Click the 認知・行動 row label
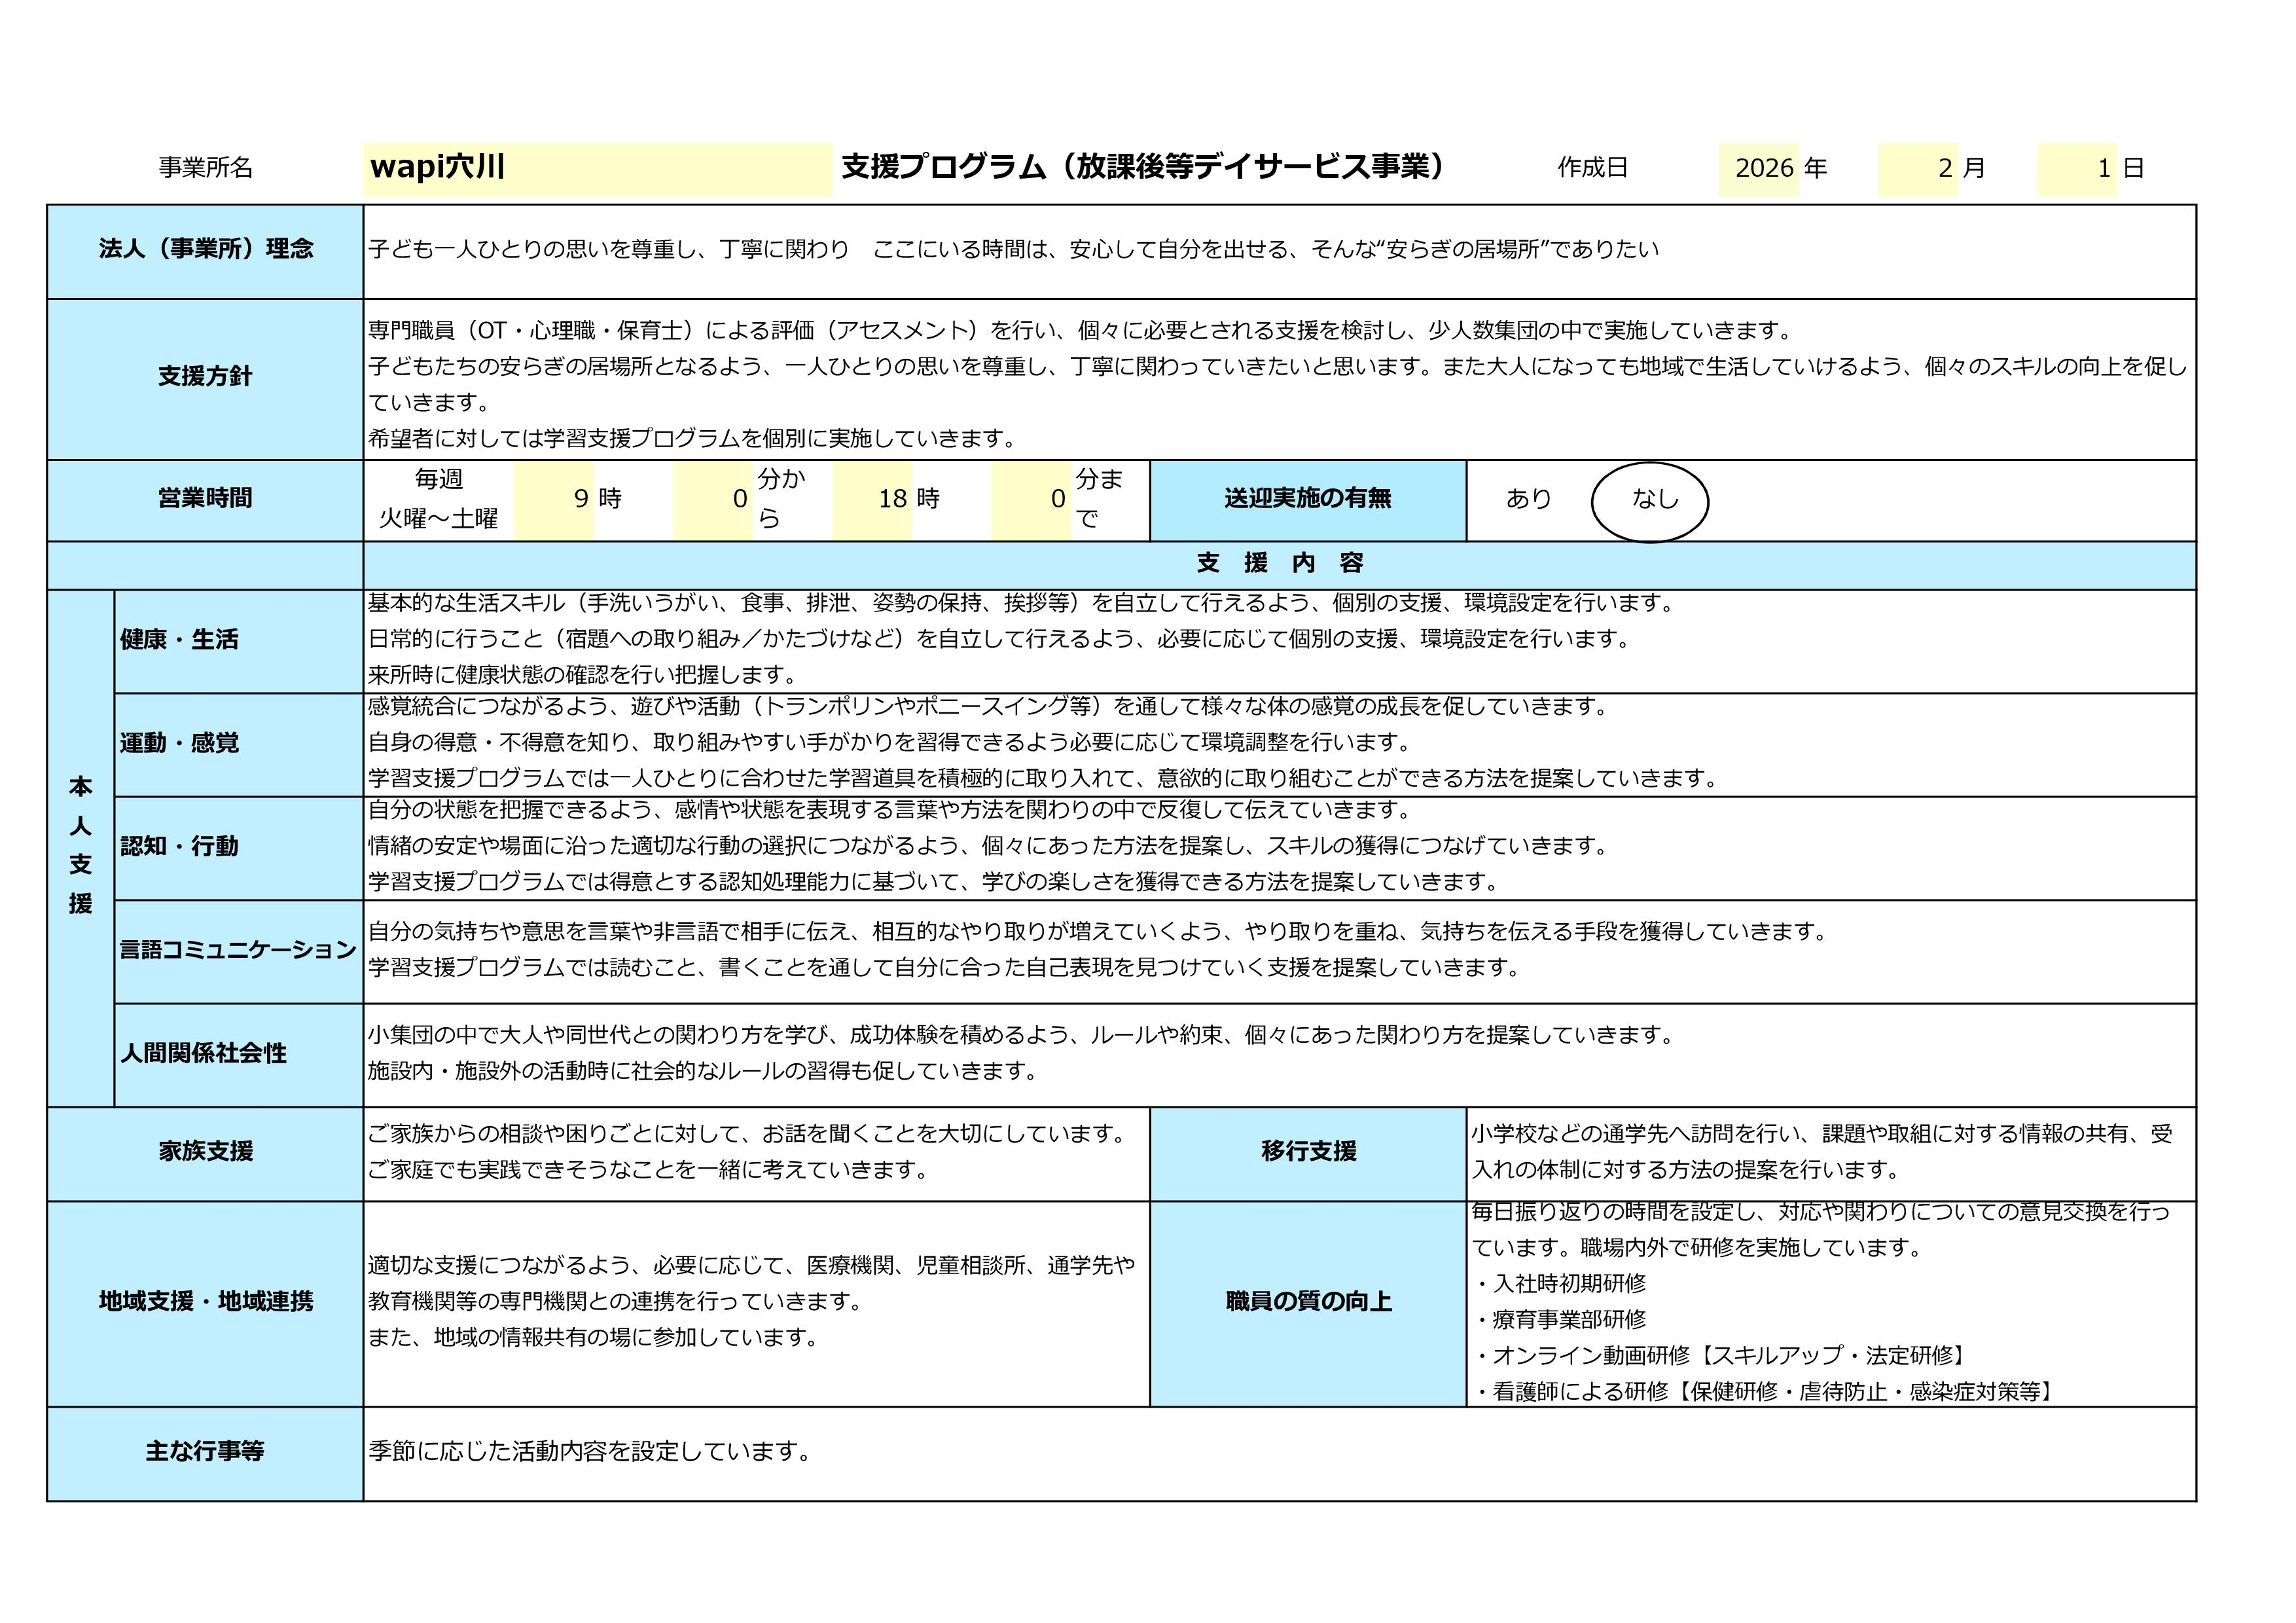Image resolution: width=2296 pixels, height=1623 pixels. pos(180,847)
